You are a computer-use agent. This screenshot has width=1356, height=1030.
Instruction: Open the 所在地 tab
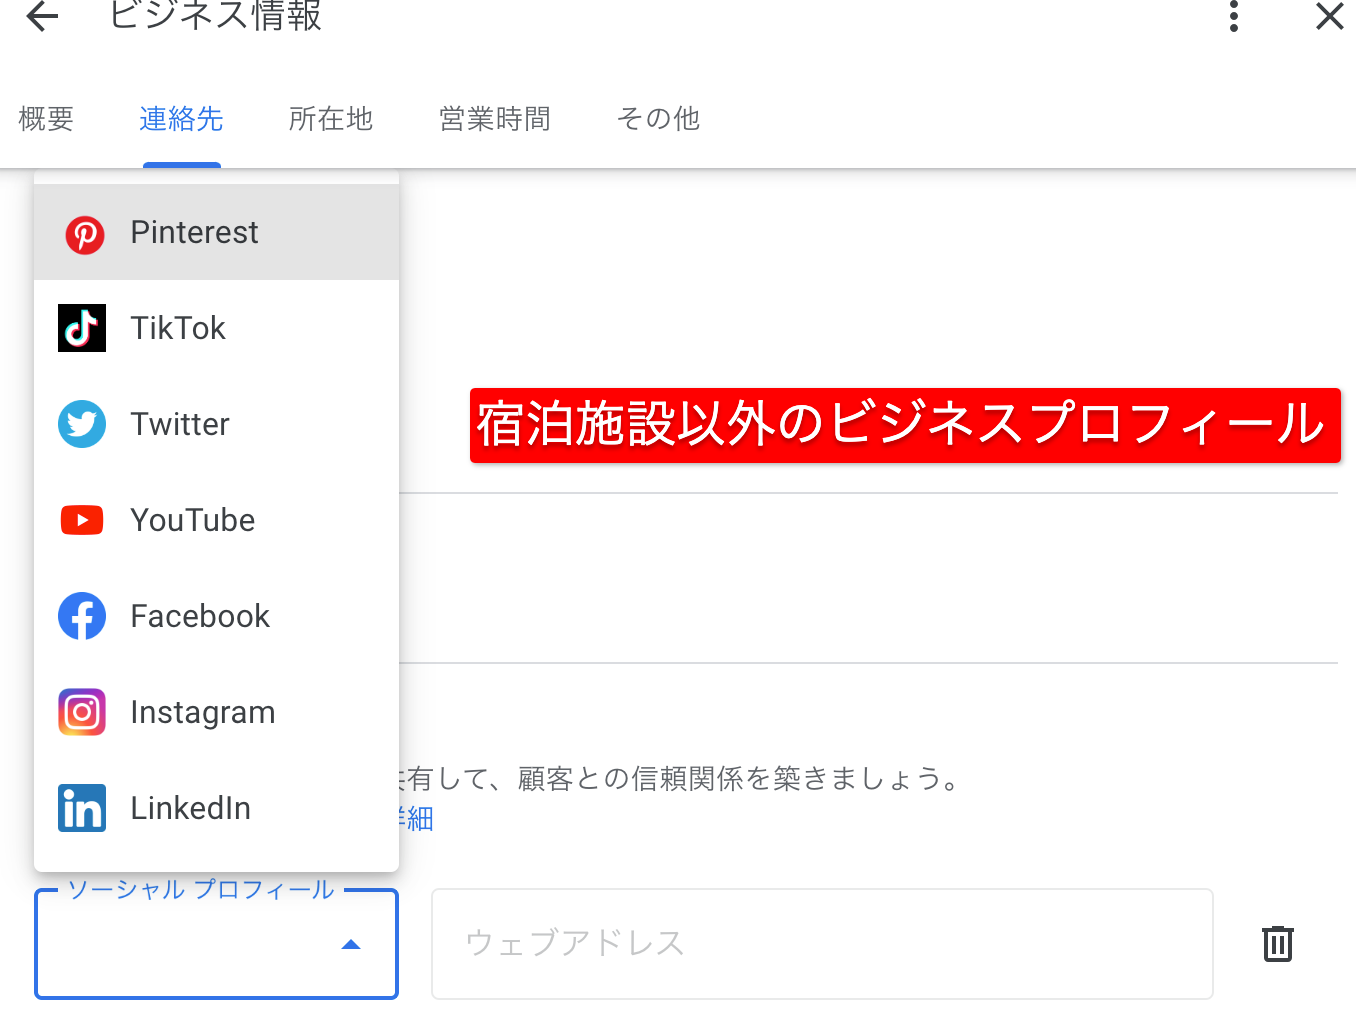331,119
